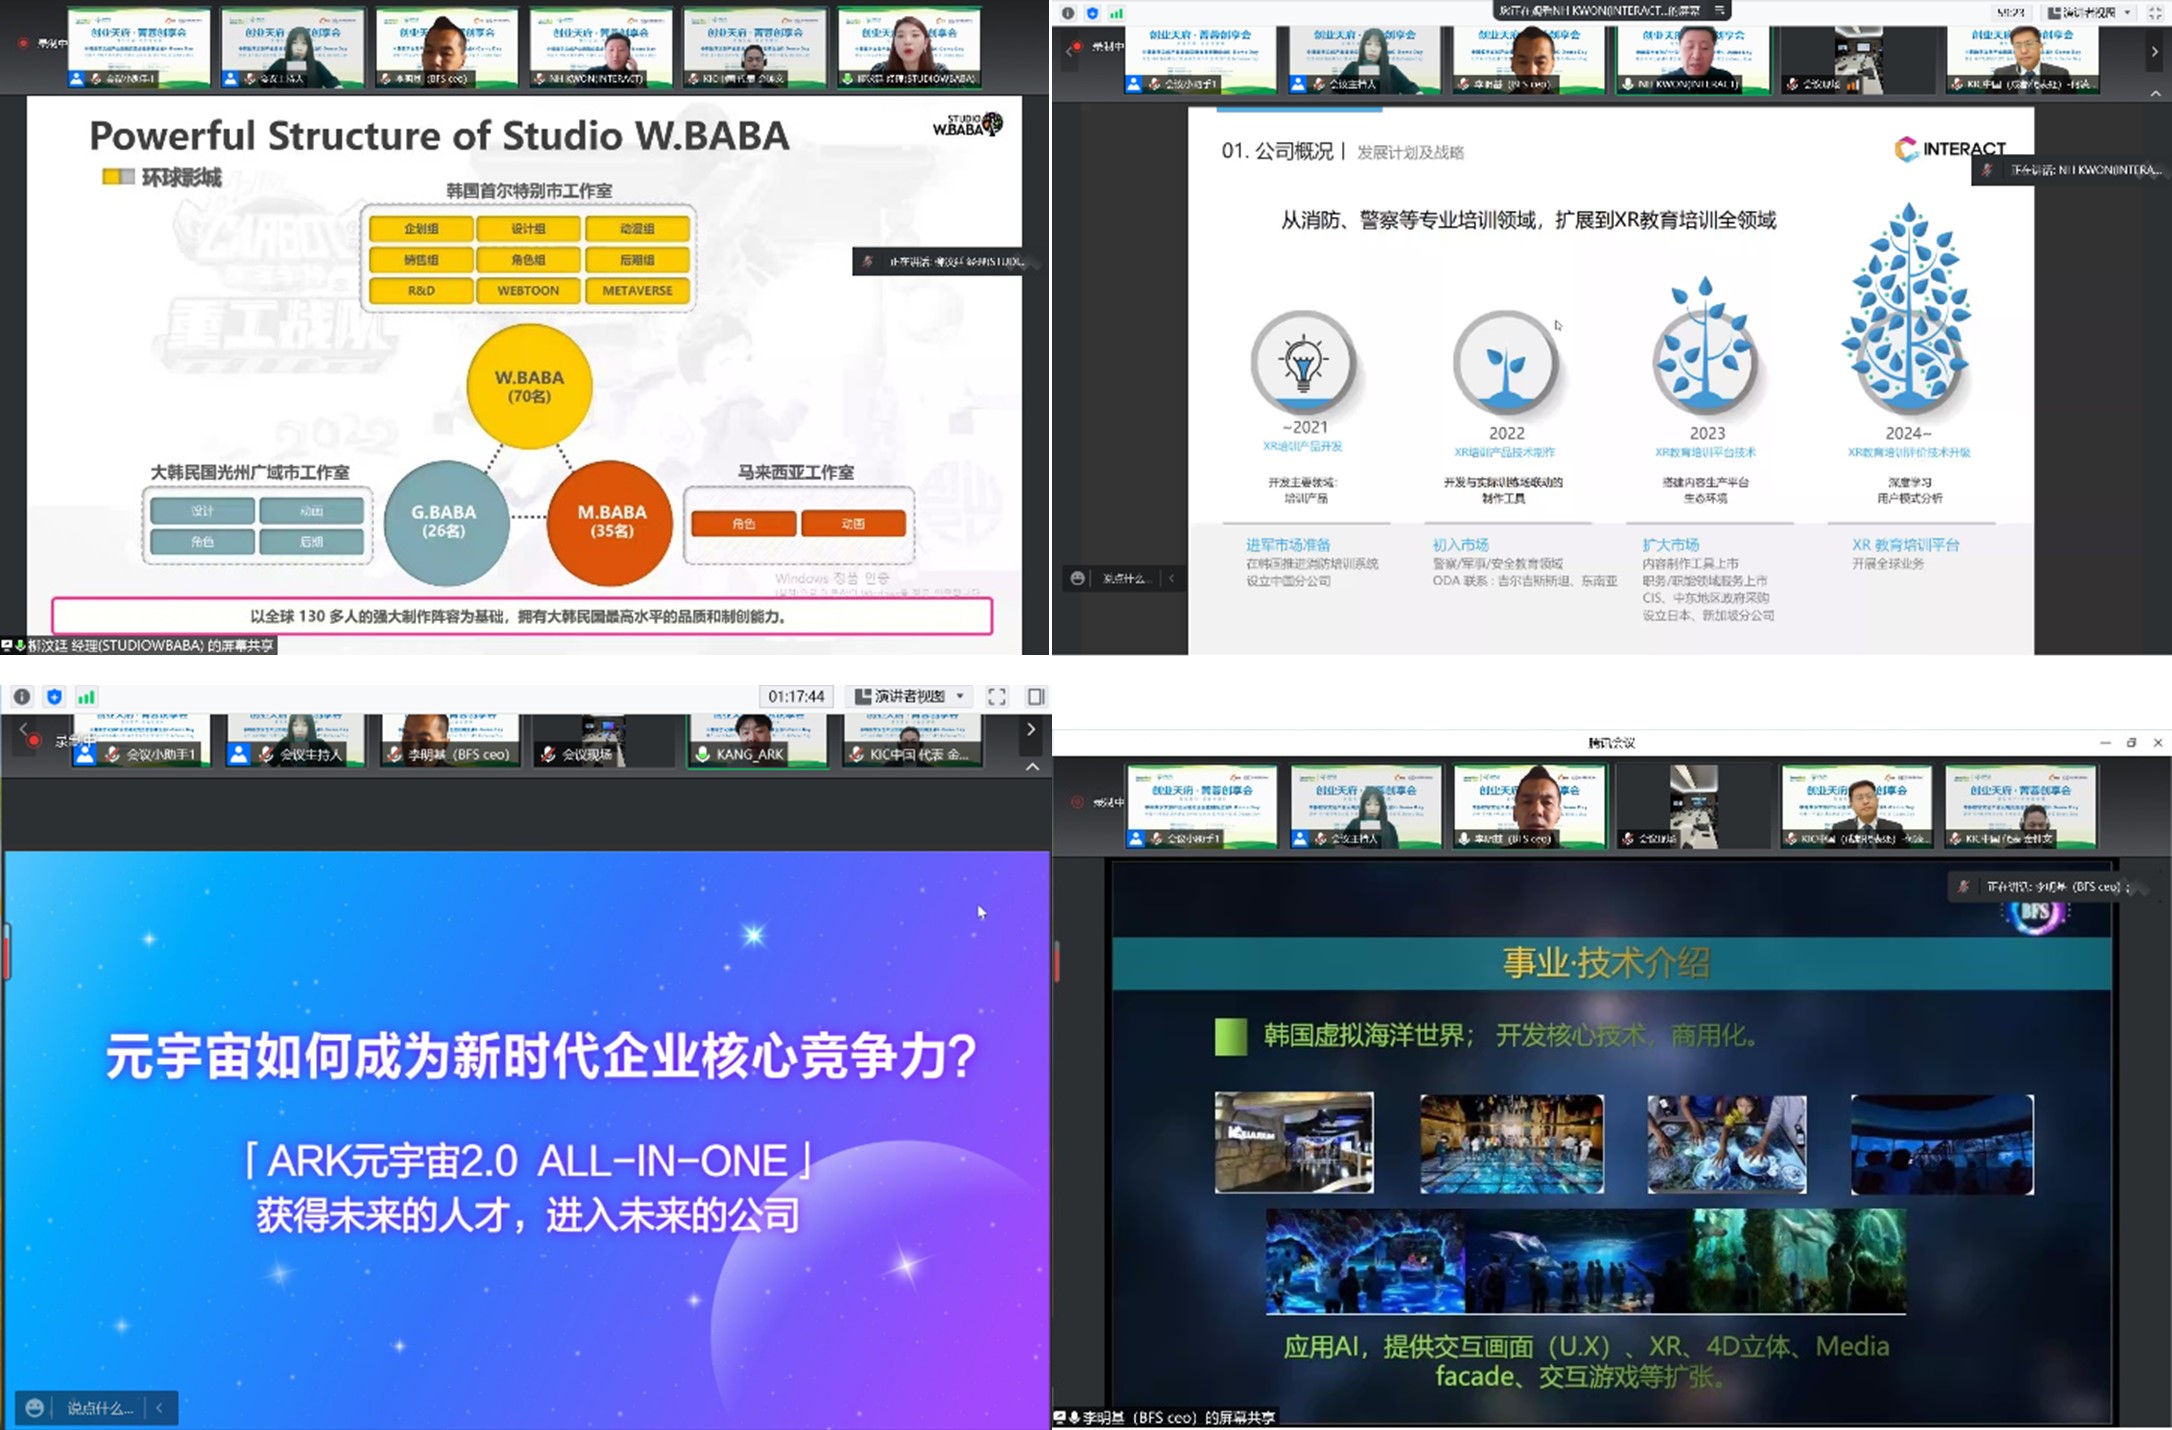Click the 01:17:44 meeting timer
Viewport: 2172px width, 1430px height.
coord(796,696)
